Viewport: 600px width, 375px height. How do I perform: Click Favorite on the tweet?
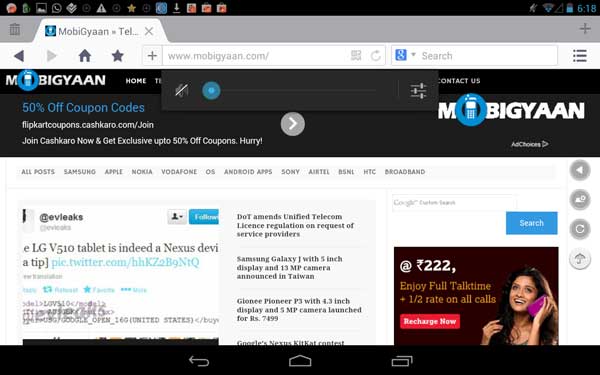(x=99, y=290)
